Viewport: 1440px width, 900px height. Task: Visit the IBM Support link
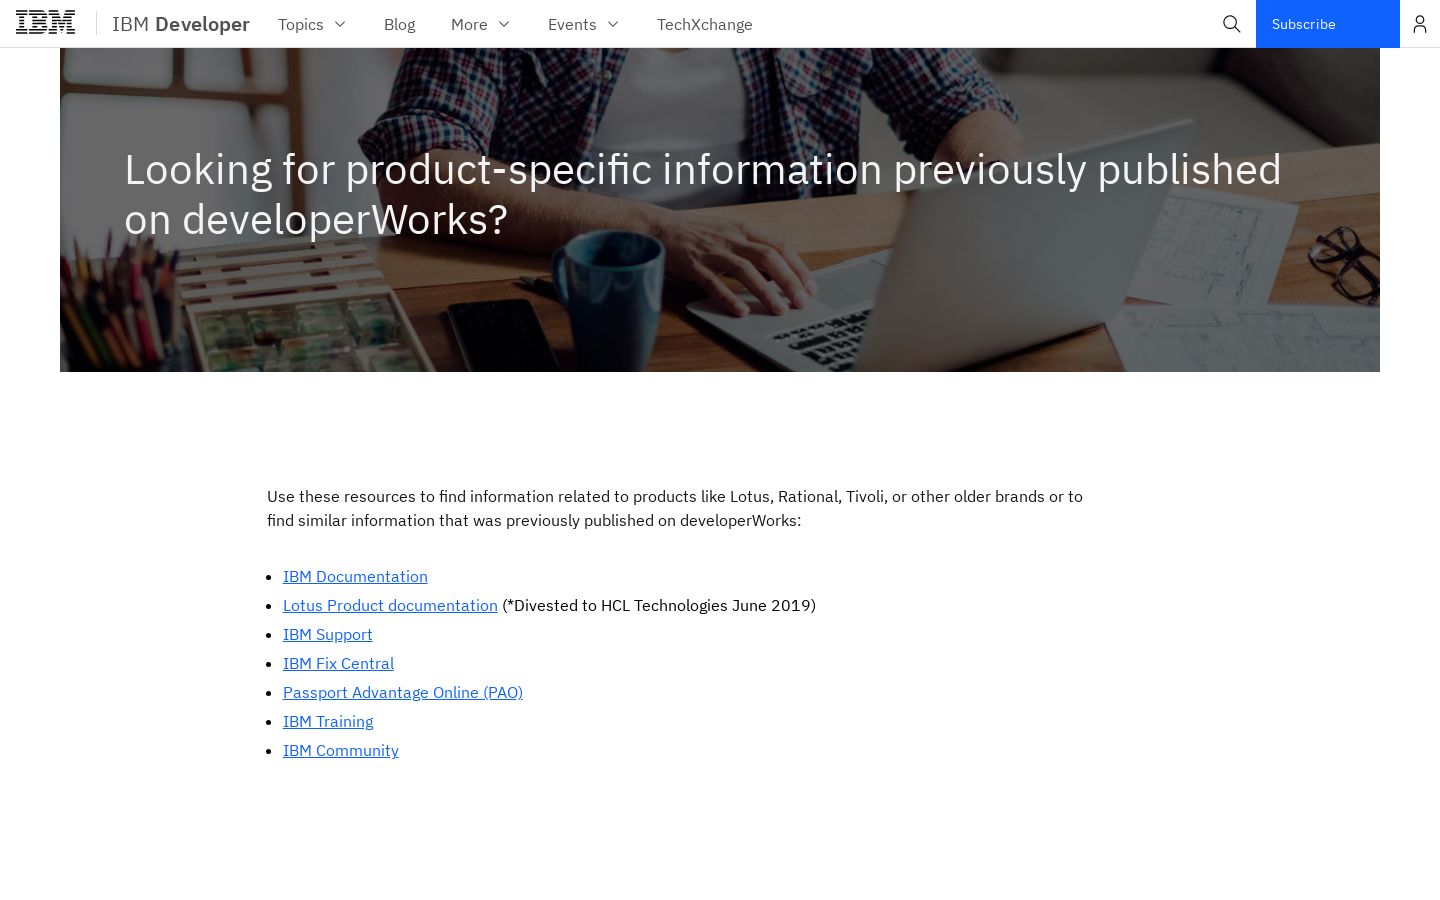(328, 634)
